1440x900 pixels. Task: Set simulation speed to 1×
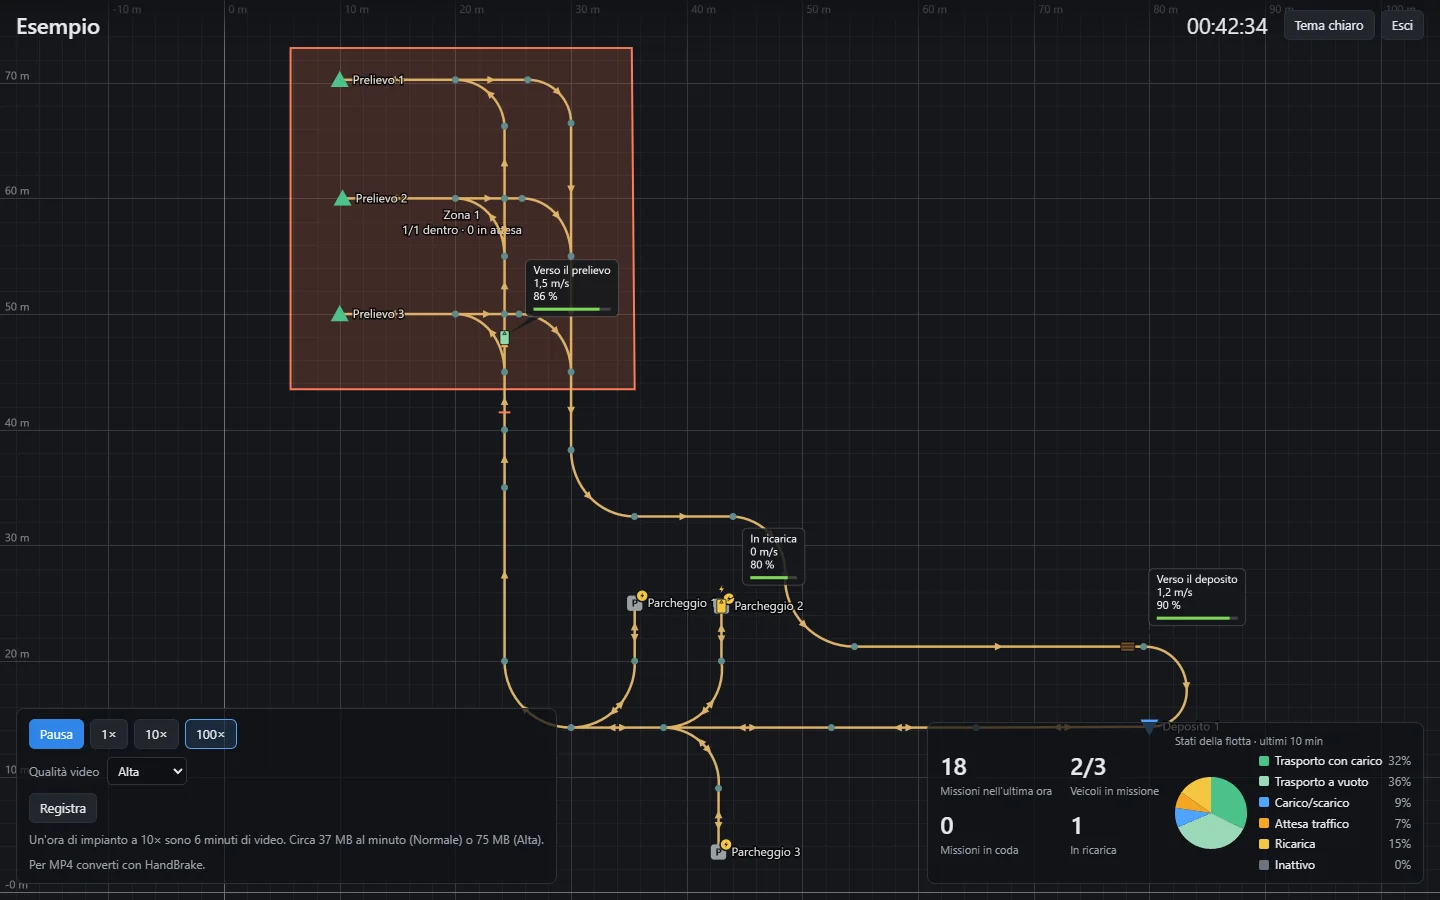(109, 734)
